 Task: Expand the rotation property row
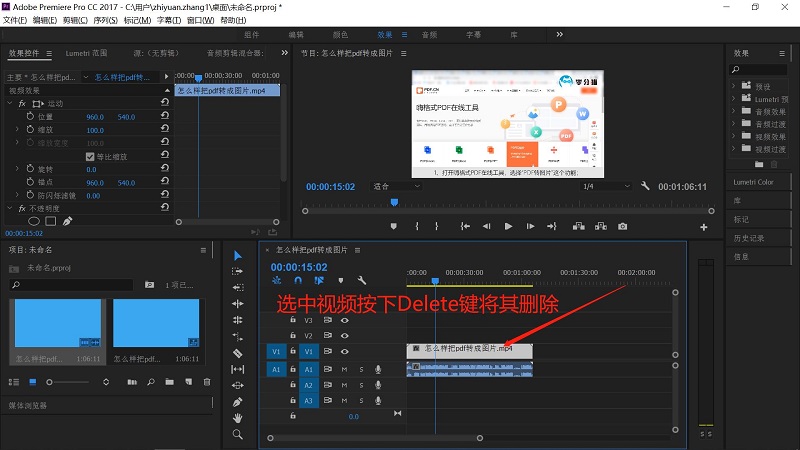pos(17,168)
